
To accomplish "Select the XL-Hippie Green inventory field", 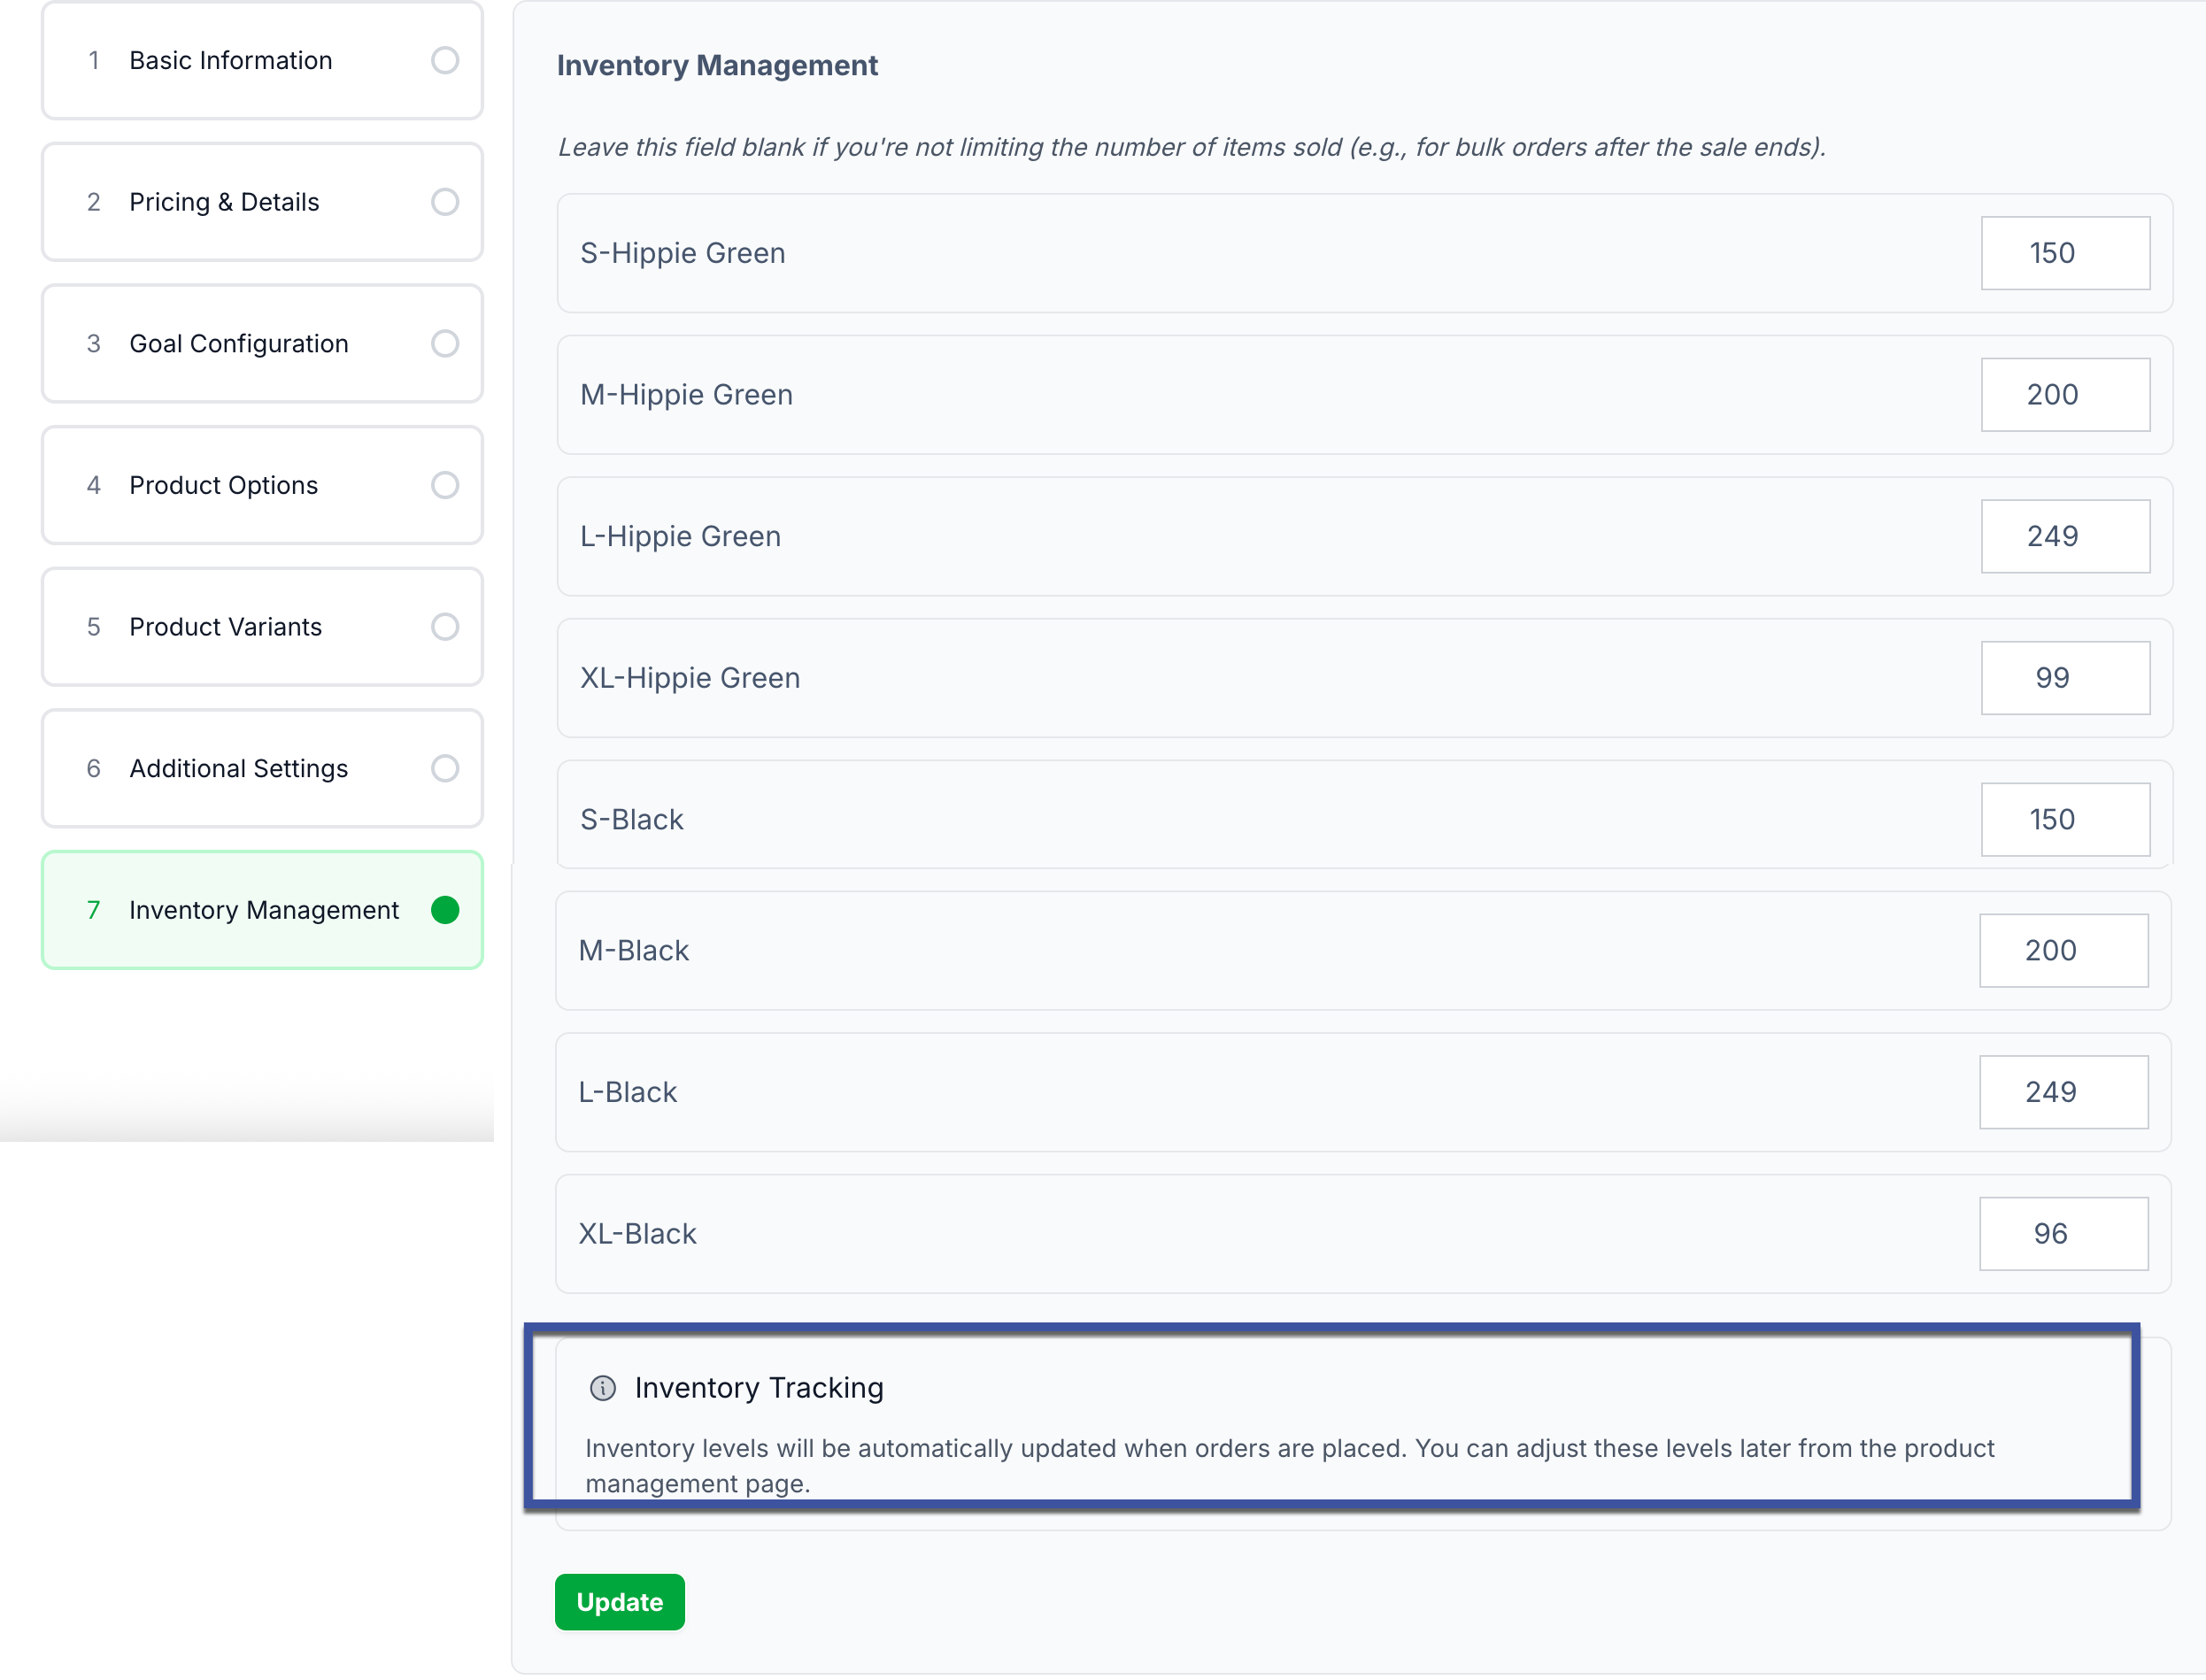I will (2064, 678).
